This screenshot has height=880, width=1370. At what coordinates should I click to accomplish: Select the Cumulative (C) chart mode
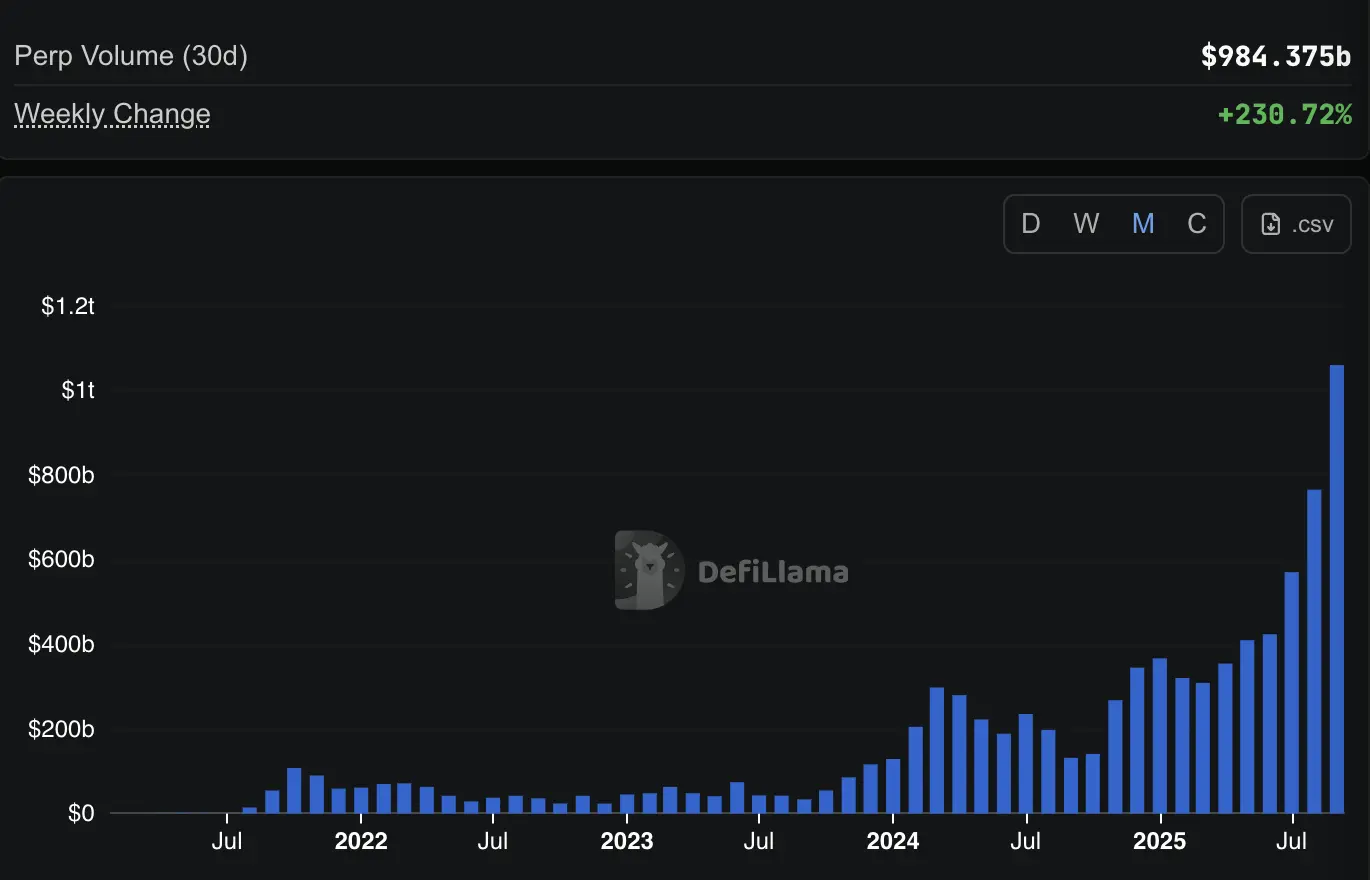pyautogui.click(x=1196, y=224)
